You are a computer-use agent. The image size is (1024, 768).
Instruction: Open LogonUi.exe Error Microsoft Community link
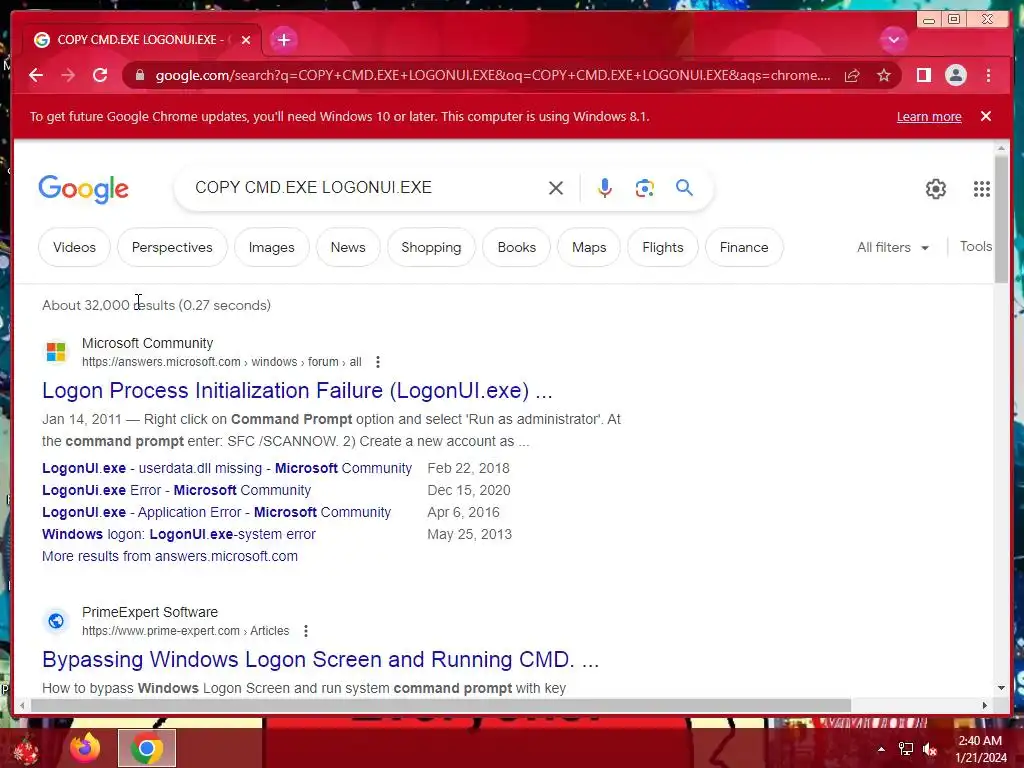[176, 490]
